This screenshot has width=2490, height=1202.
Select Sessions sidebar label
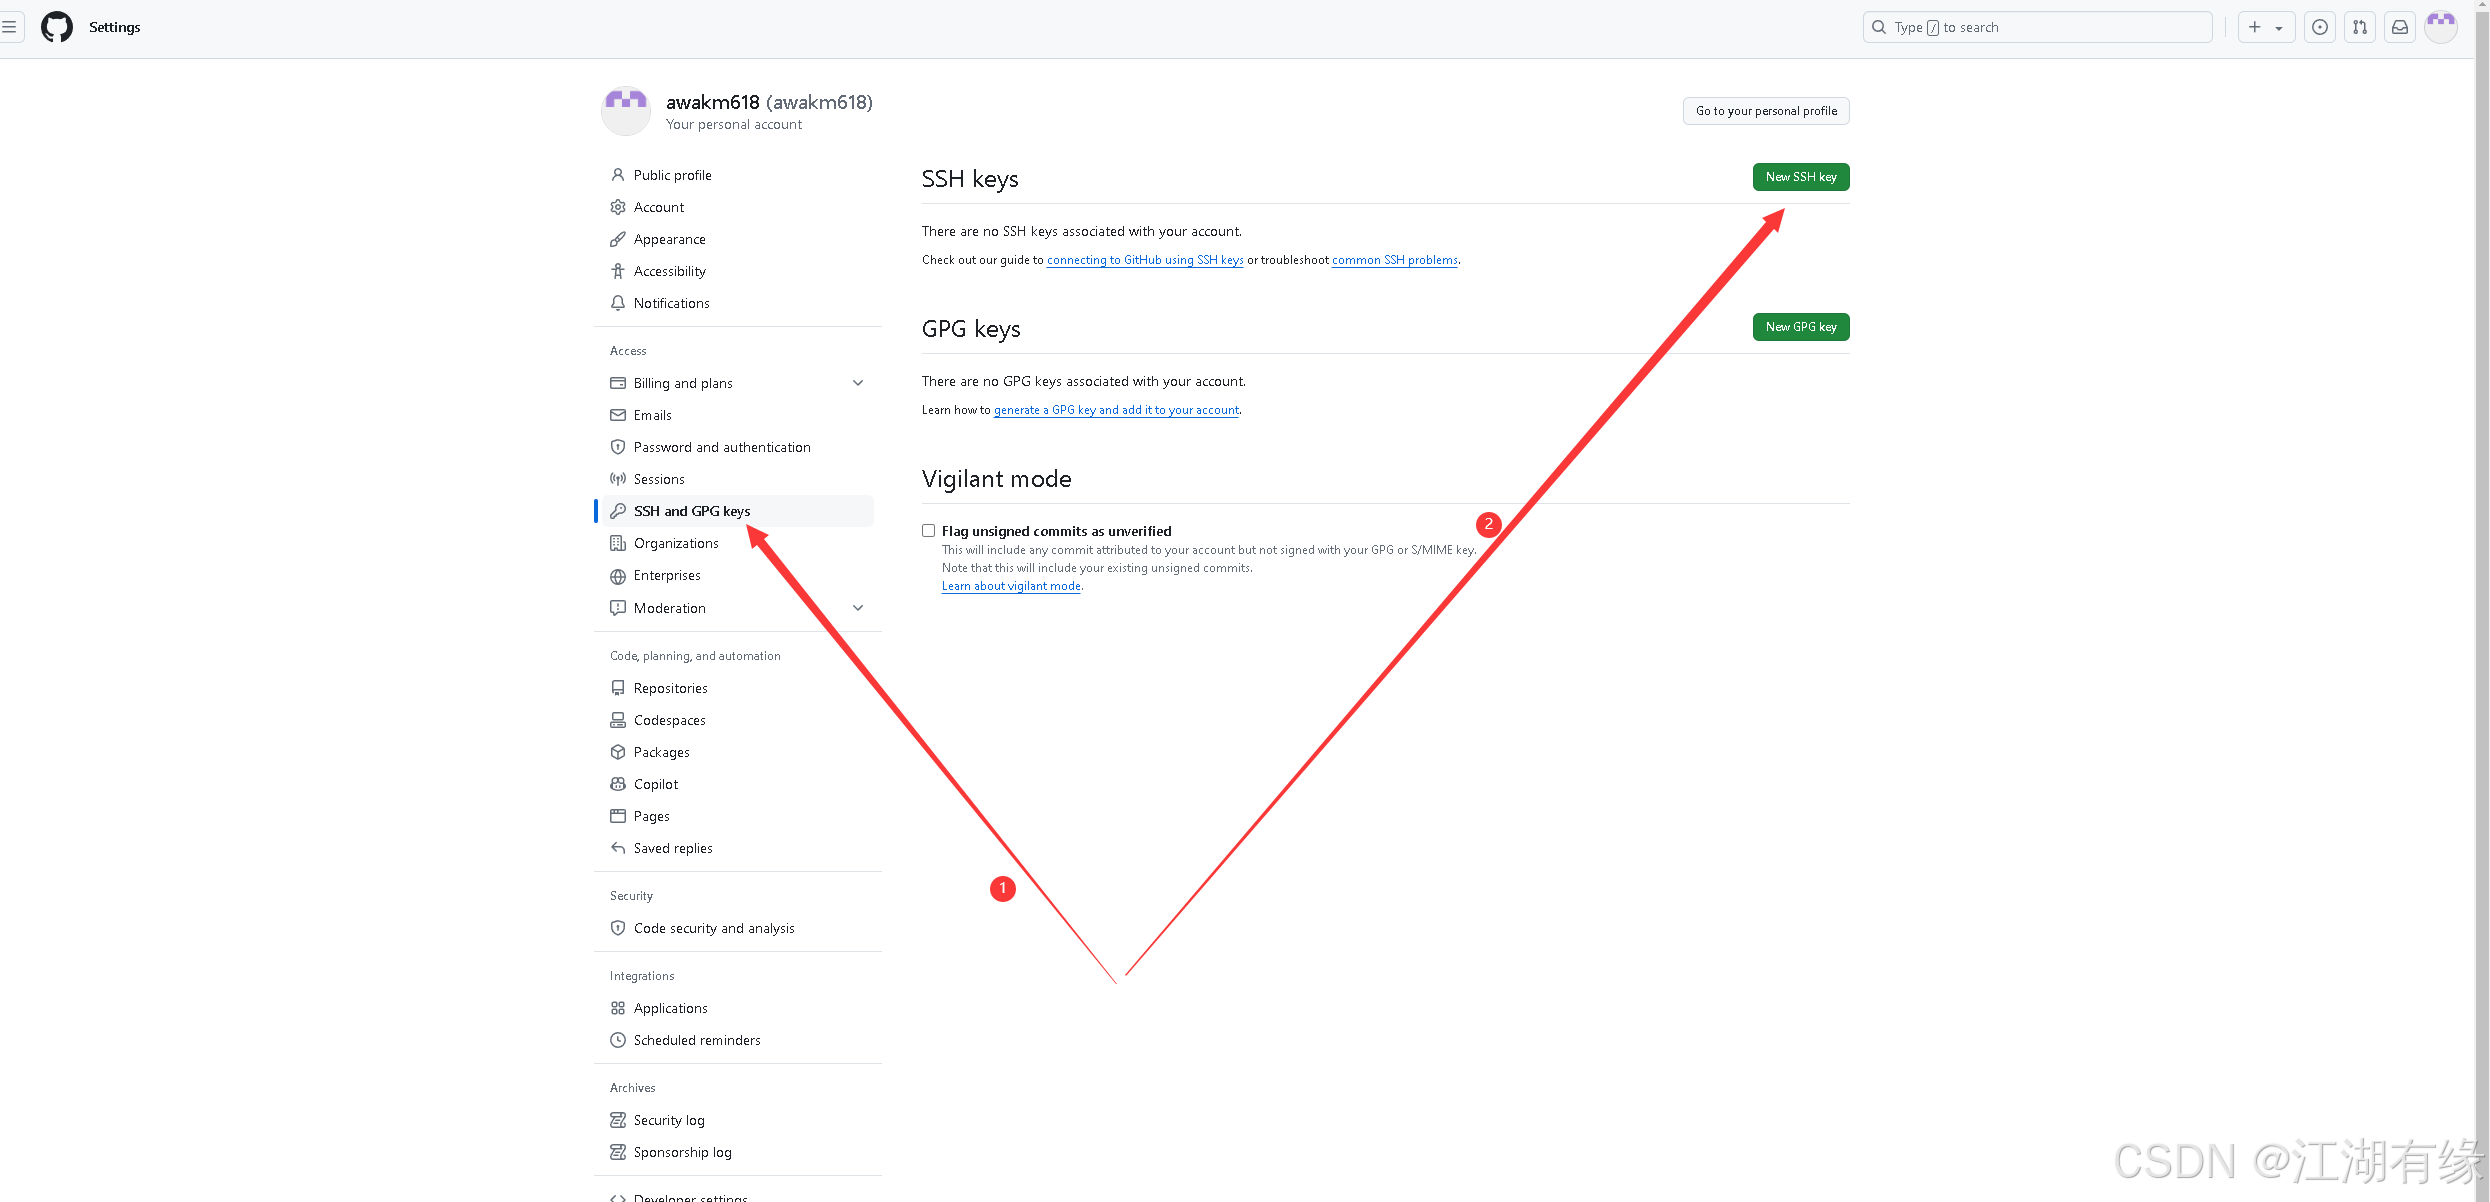(659, 479)
